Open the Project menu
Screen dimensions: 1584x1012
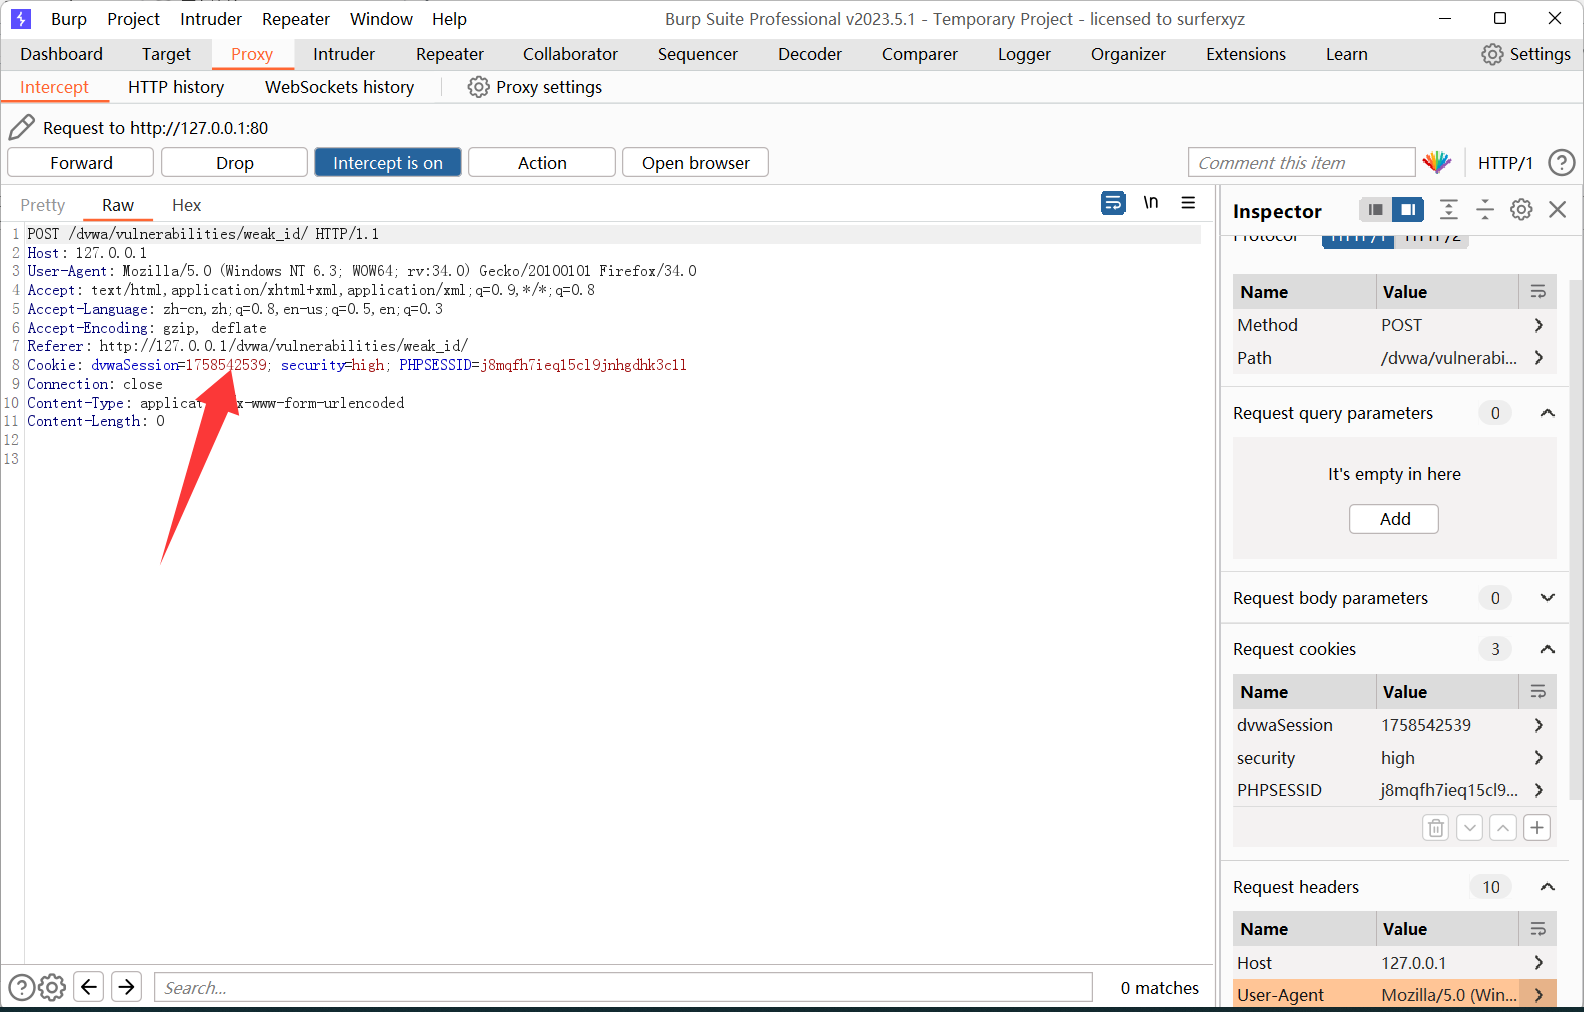point(133,19)
